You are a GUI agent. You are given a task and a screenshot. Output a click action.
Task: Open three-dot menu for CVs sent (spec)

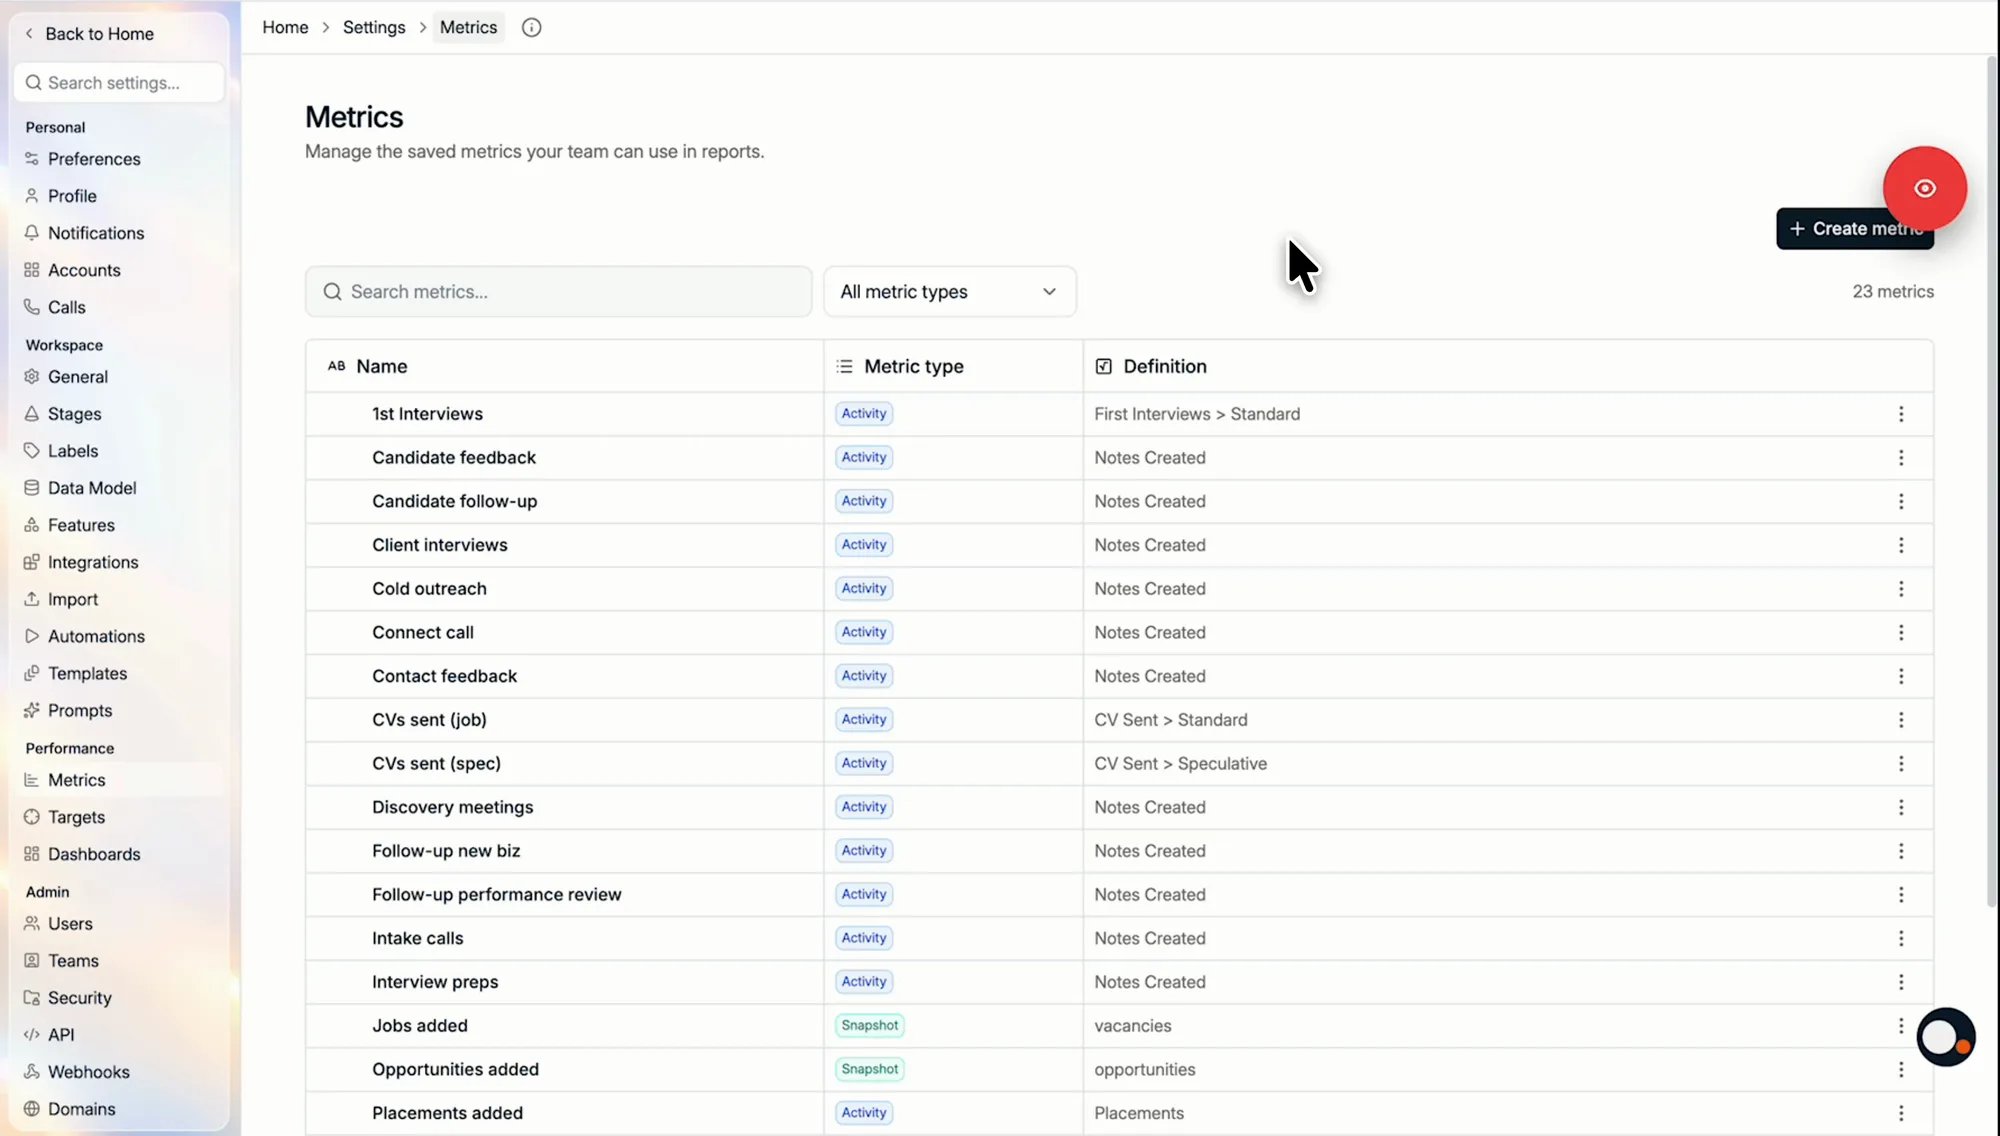pos(1901,764)
